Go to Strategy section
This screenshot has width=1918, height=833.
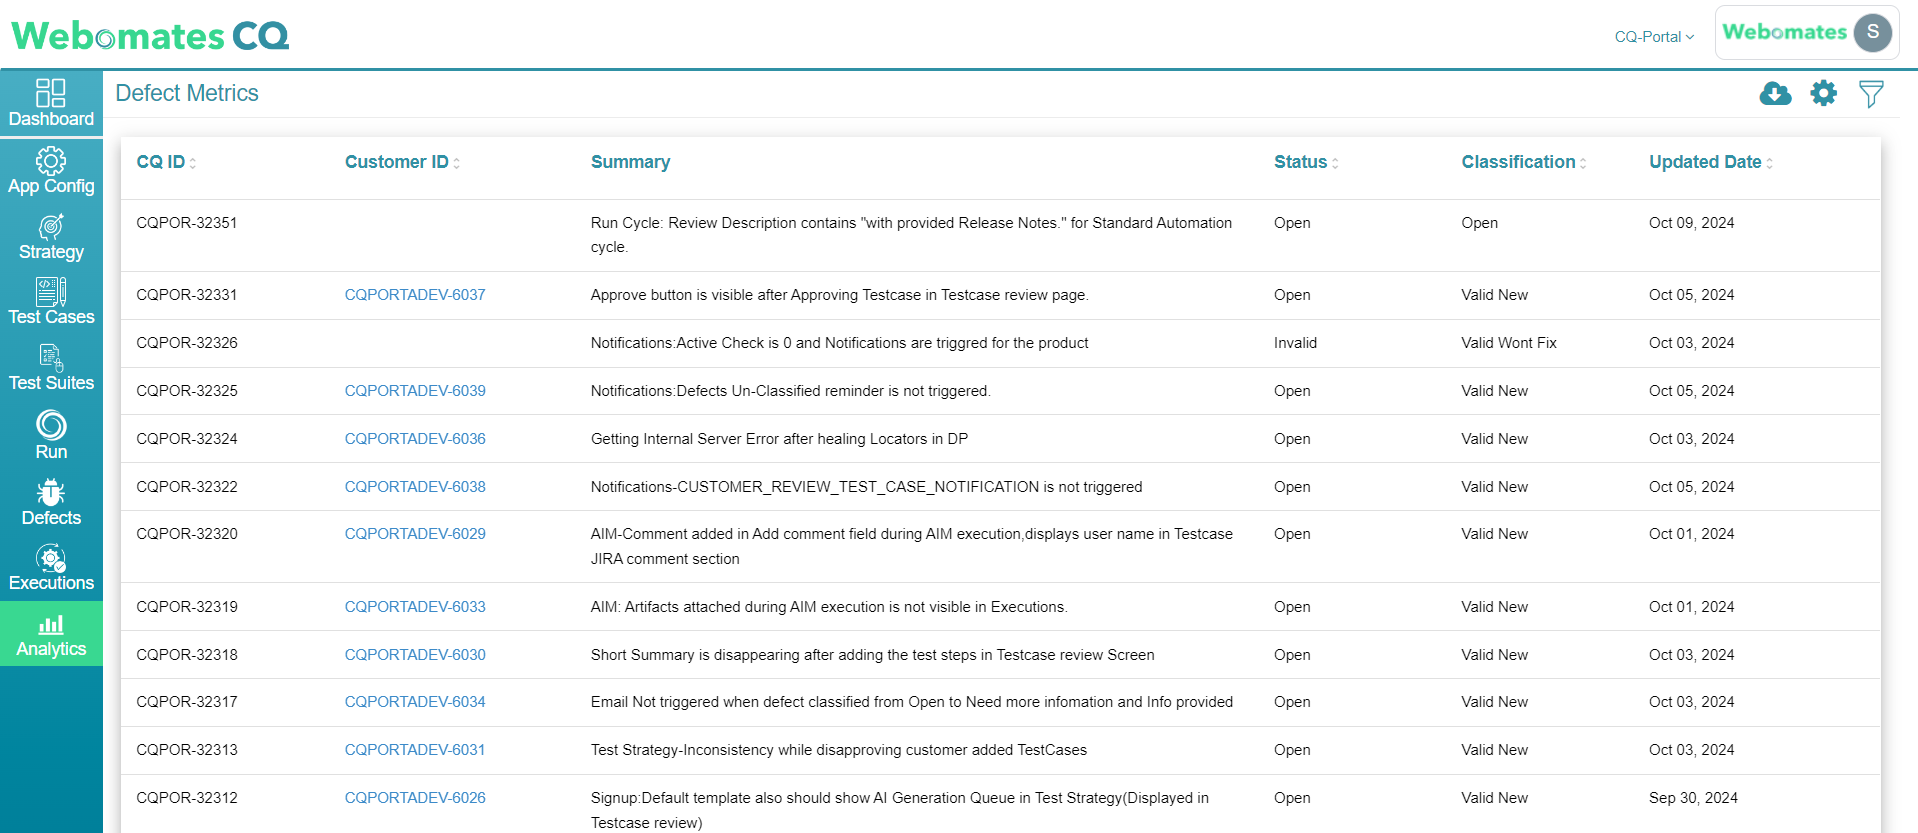pos(51,237)
